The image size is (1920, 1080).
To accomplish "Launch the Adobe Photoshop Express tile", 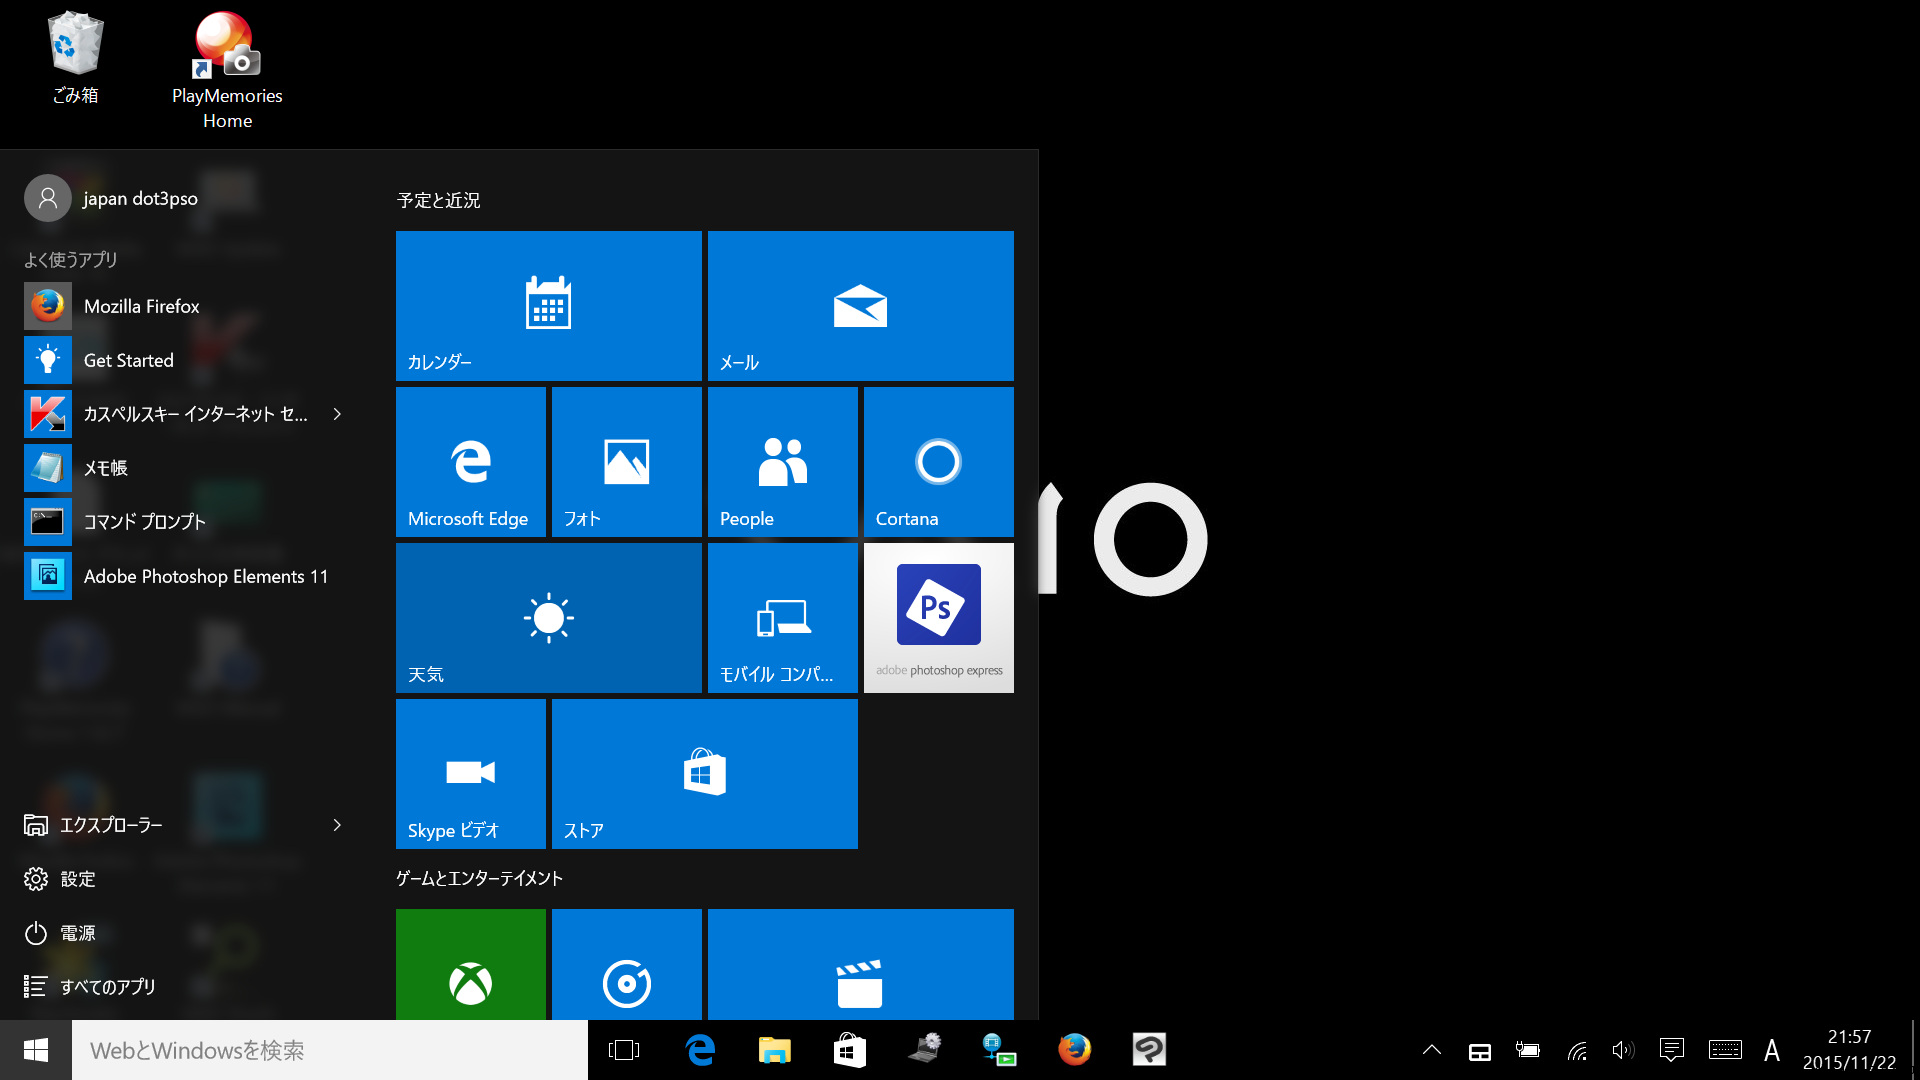I will tap(938, 618).
